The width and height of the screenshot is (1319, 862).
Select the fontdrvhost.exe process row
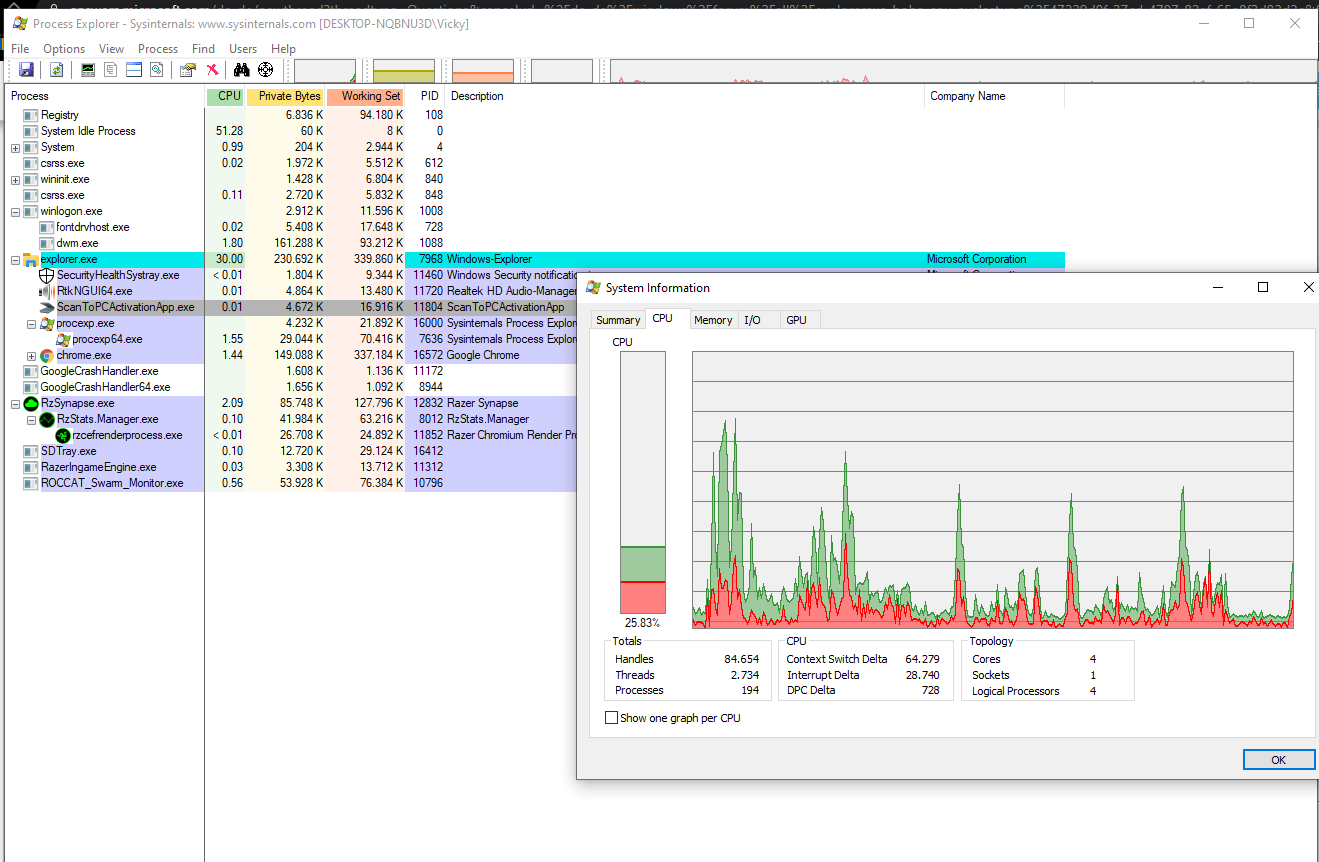point(535,227)
